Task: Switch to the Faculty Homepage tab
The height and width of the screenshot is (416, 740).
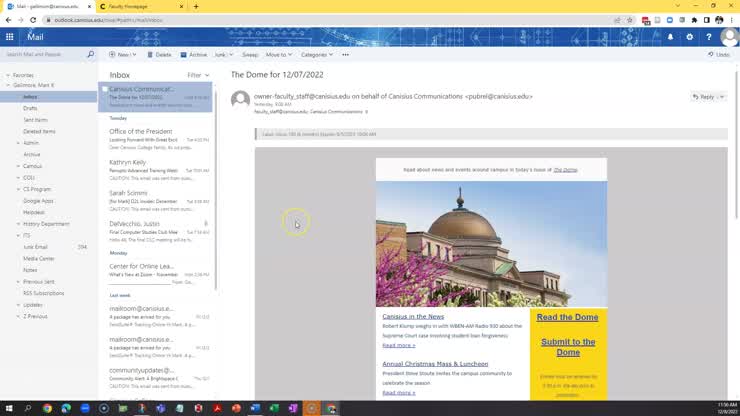Action: coord(142,7)
